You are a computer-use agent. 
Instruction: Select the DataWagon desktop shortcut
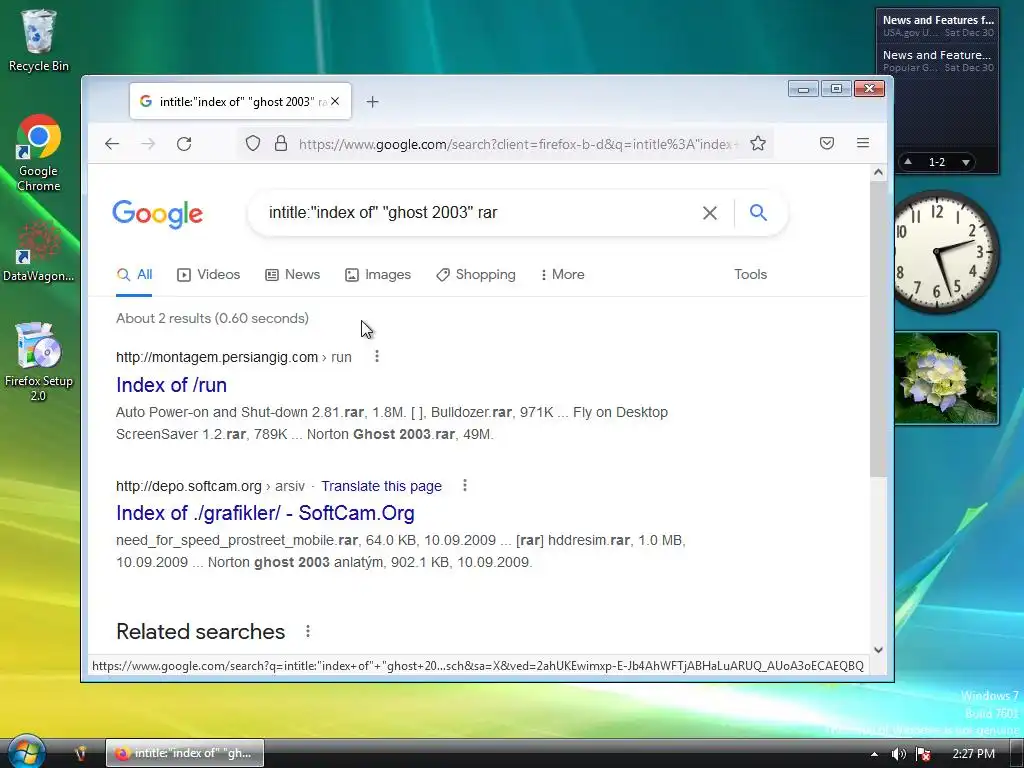[39, 251]
